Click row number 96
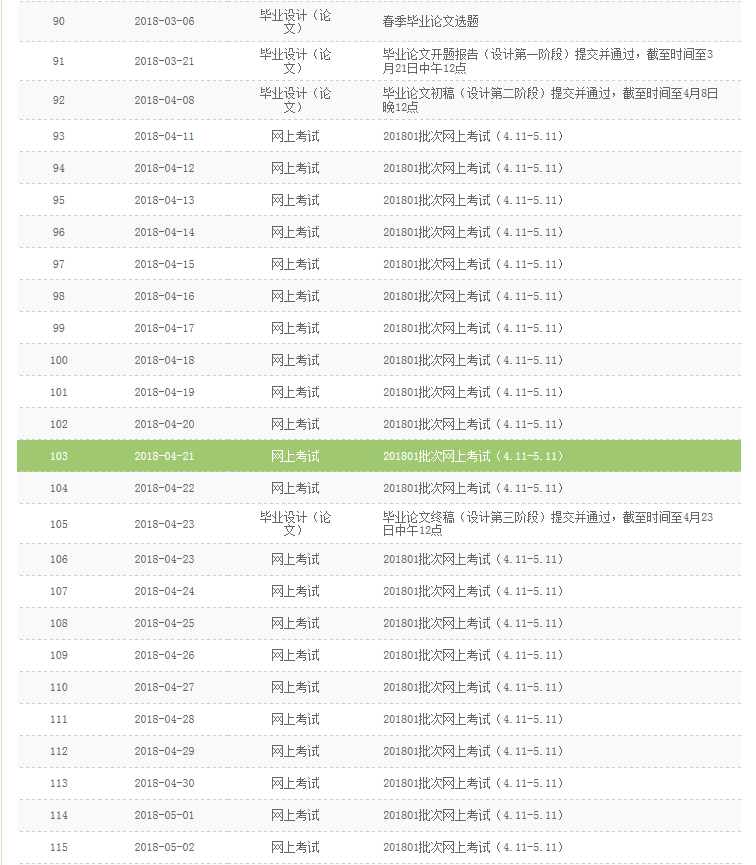The image size is (756, 865). [59, 232]
